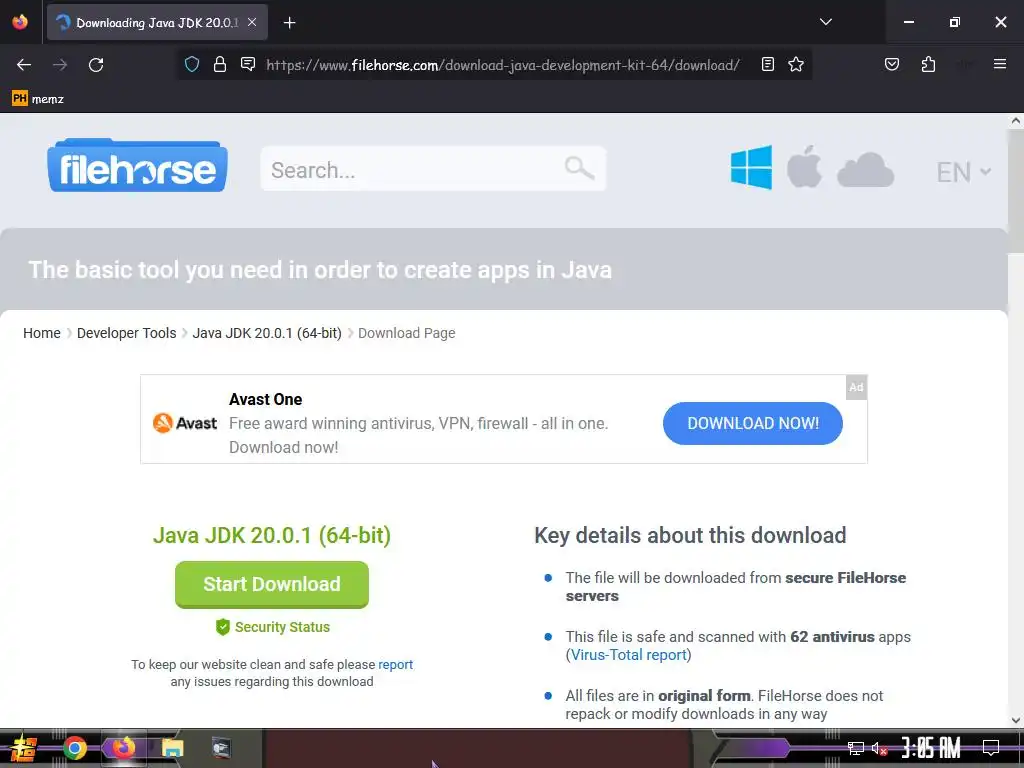The image size is (1024, 768).
Task: Expand the list all tabs chevron
Action: click(x=825, y=22)
